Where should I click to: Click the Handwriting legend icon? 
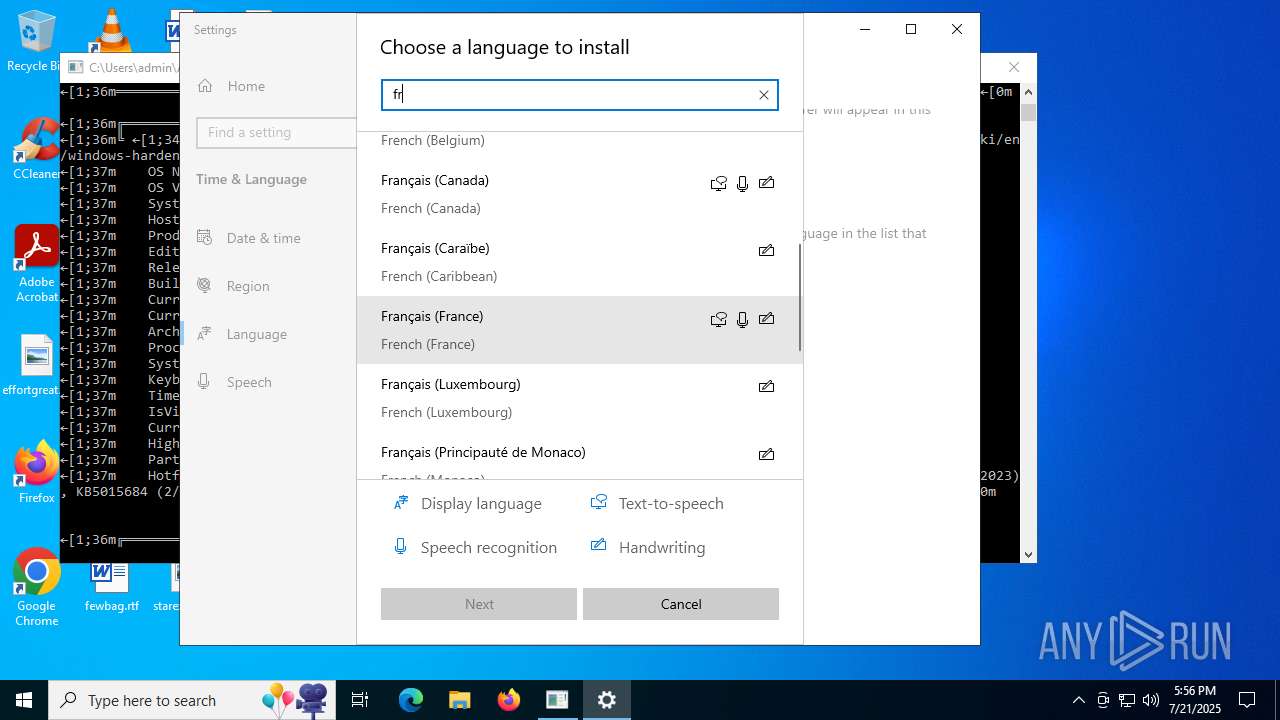[x=598, y=546]
